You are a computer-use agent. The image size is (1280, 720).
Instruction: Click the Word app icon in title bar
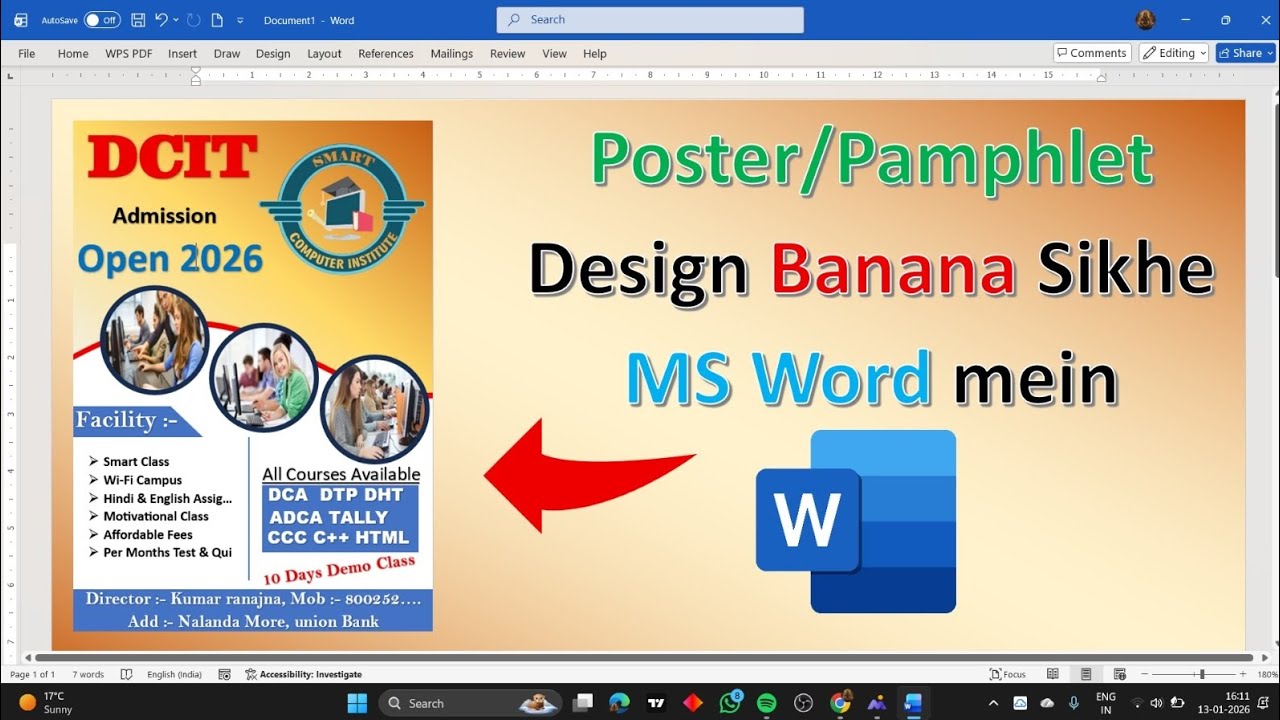[21, 20]
